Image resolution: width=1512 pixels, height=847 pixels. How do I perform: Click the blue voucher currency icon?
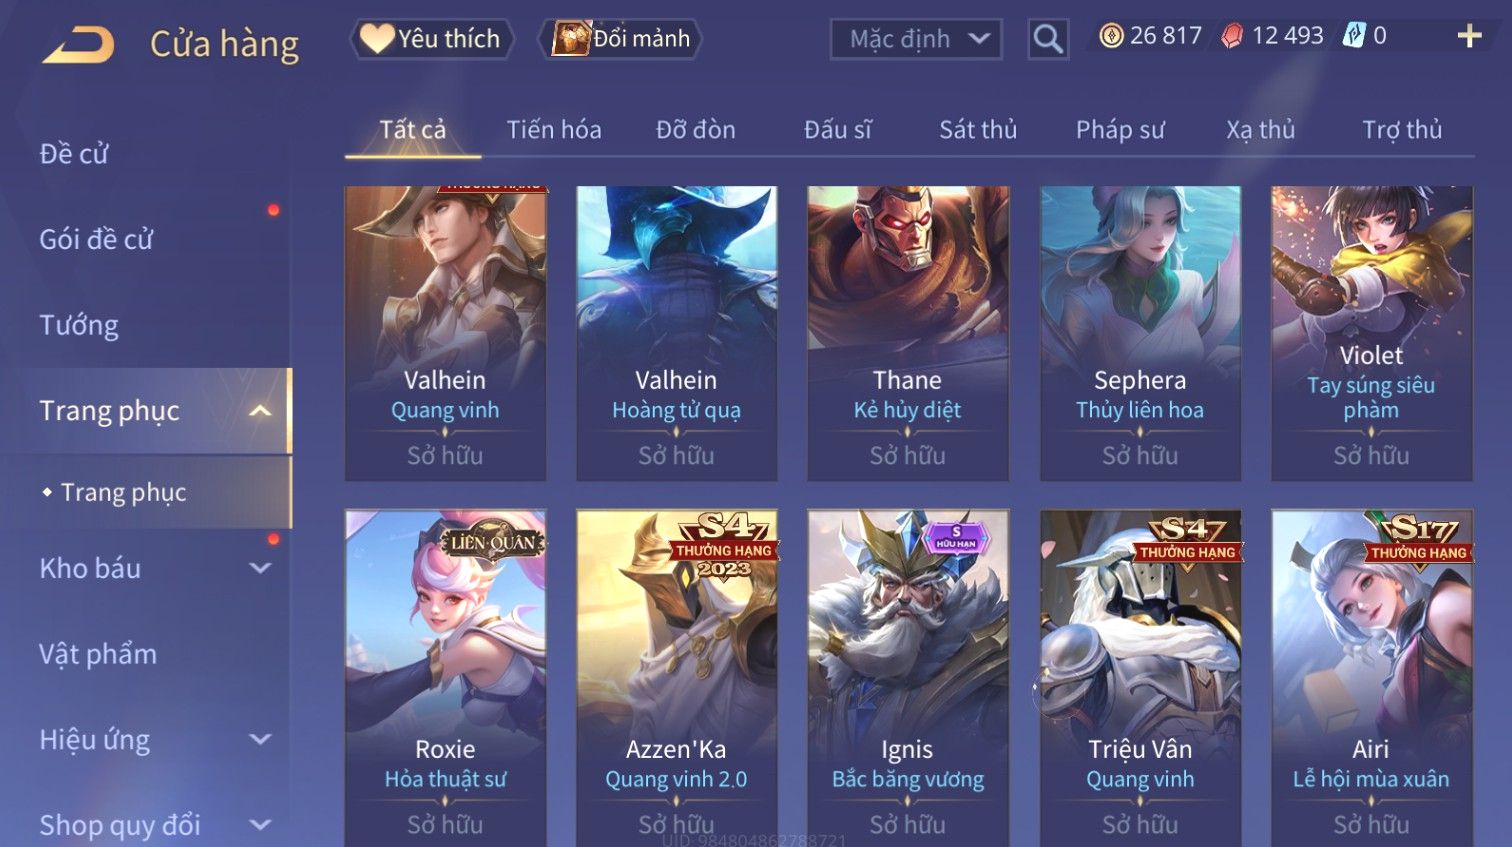tap(1354, 36)
